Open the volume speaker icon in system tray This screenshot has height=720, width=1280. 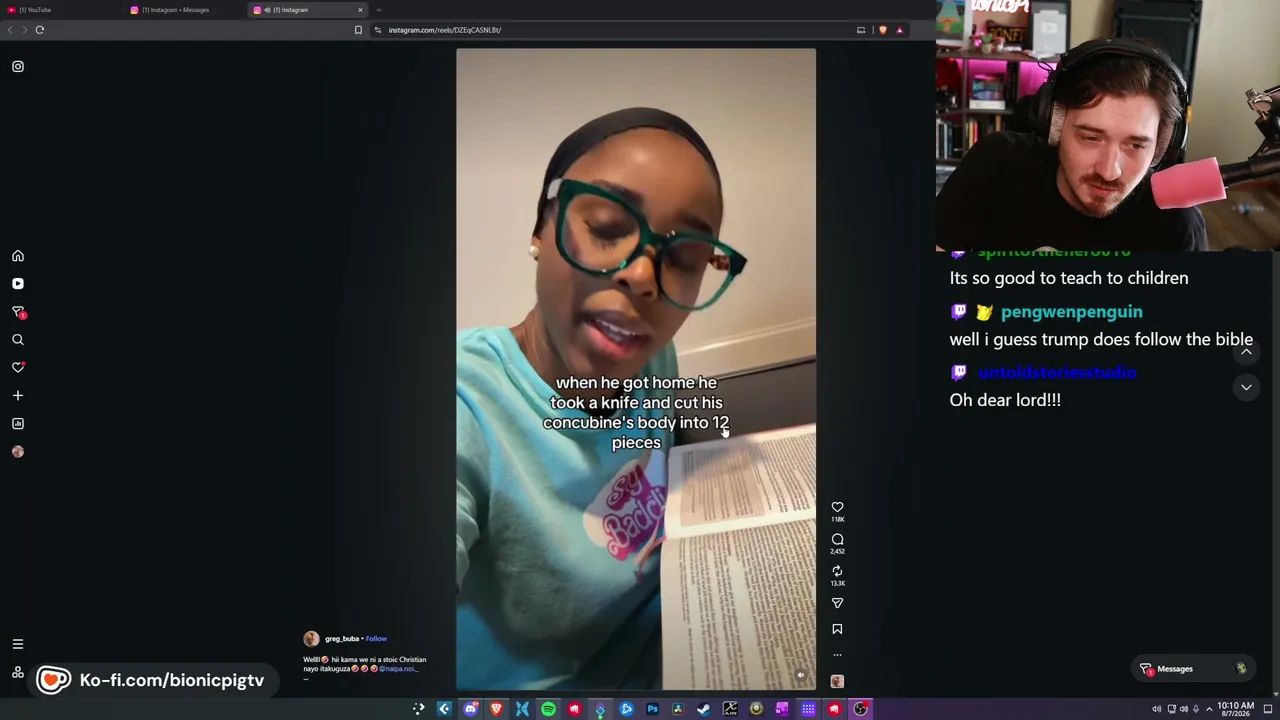point(1184,709)
